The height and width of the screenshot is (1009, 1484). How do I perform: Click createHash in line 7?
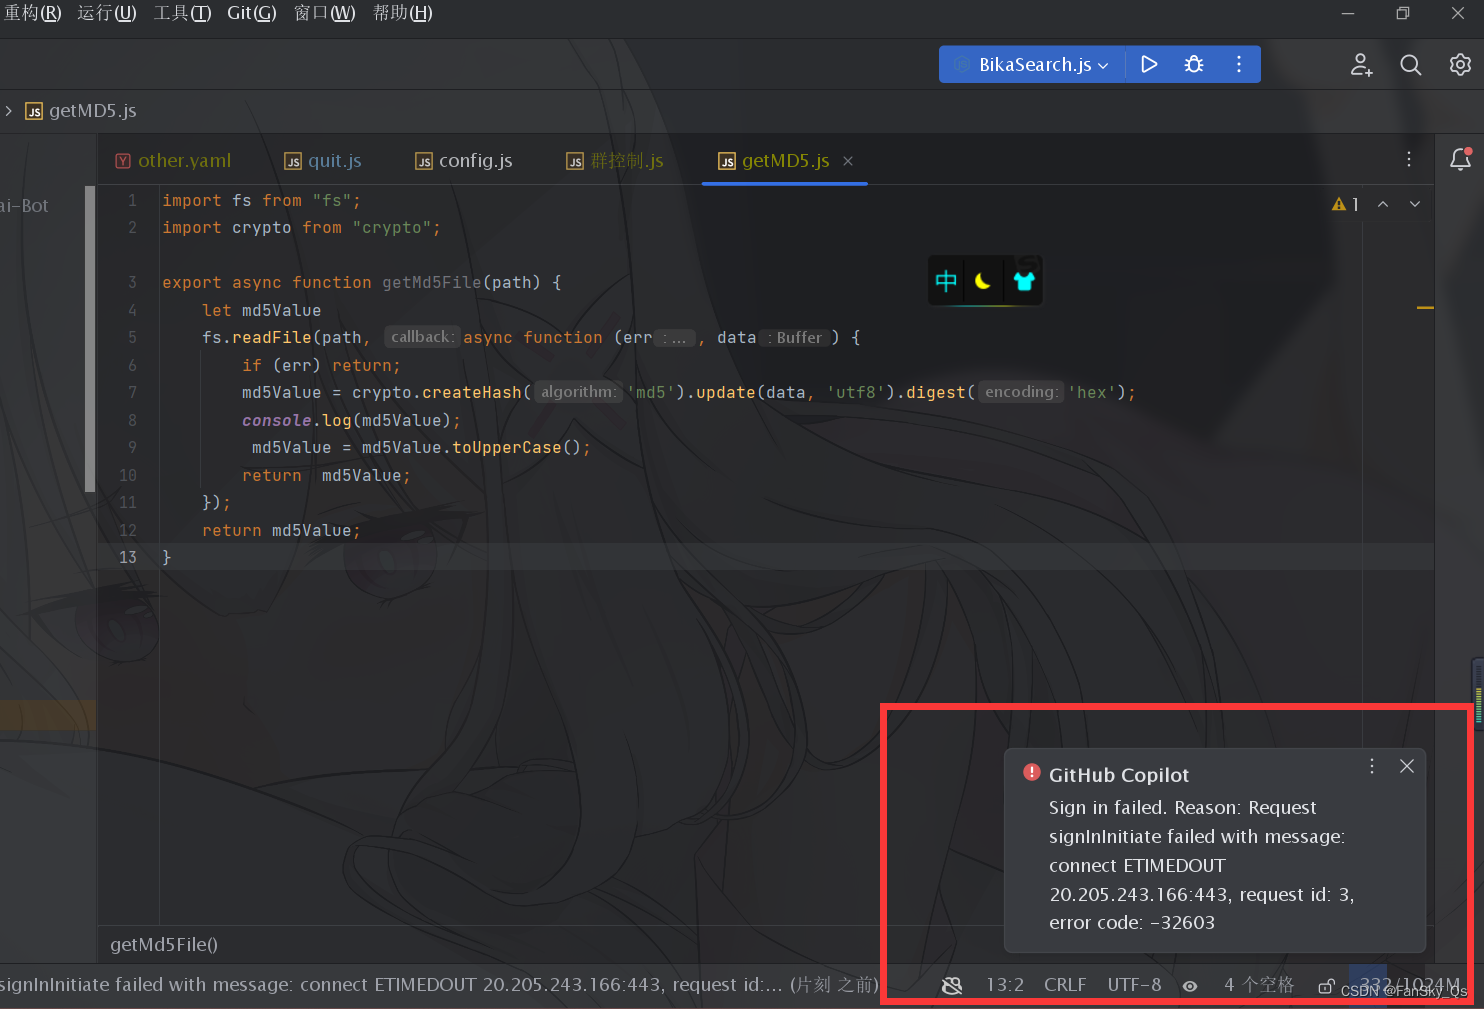pos(472,393)
